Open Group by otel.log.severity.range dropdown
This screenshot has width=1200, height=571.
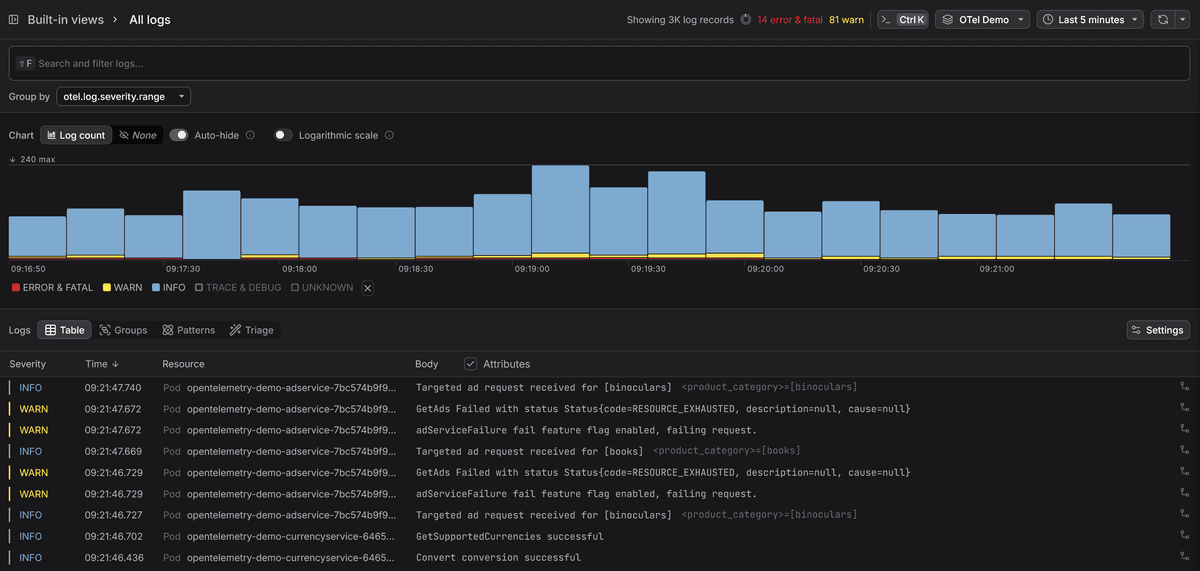[x=124, y=97]
